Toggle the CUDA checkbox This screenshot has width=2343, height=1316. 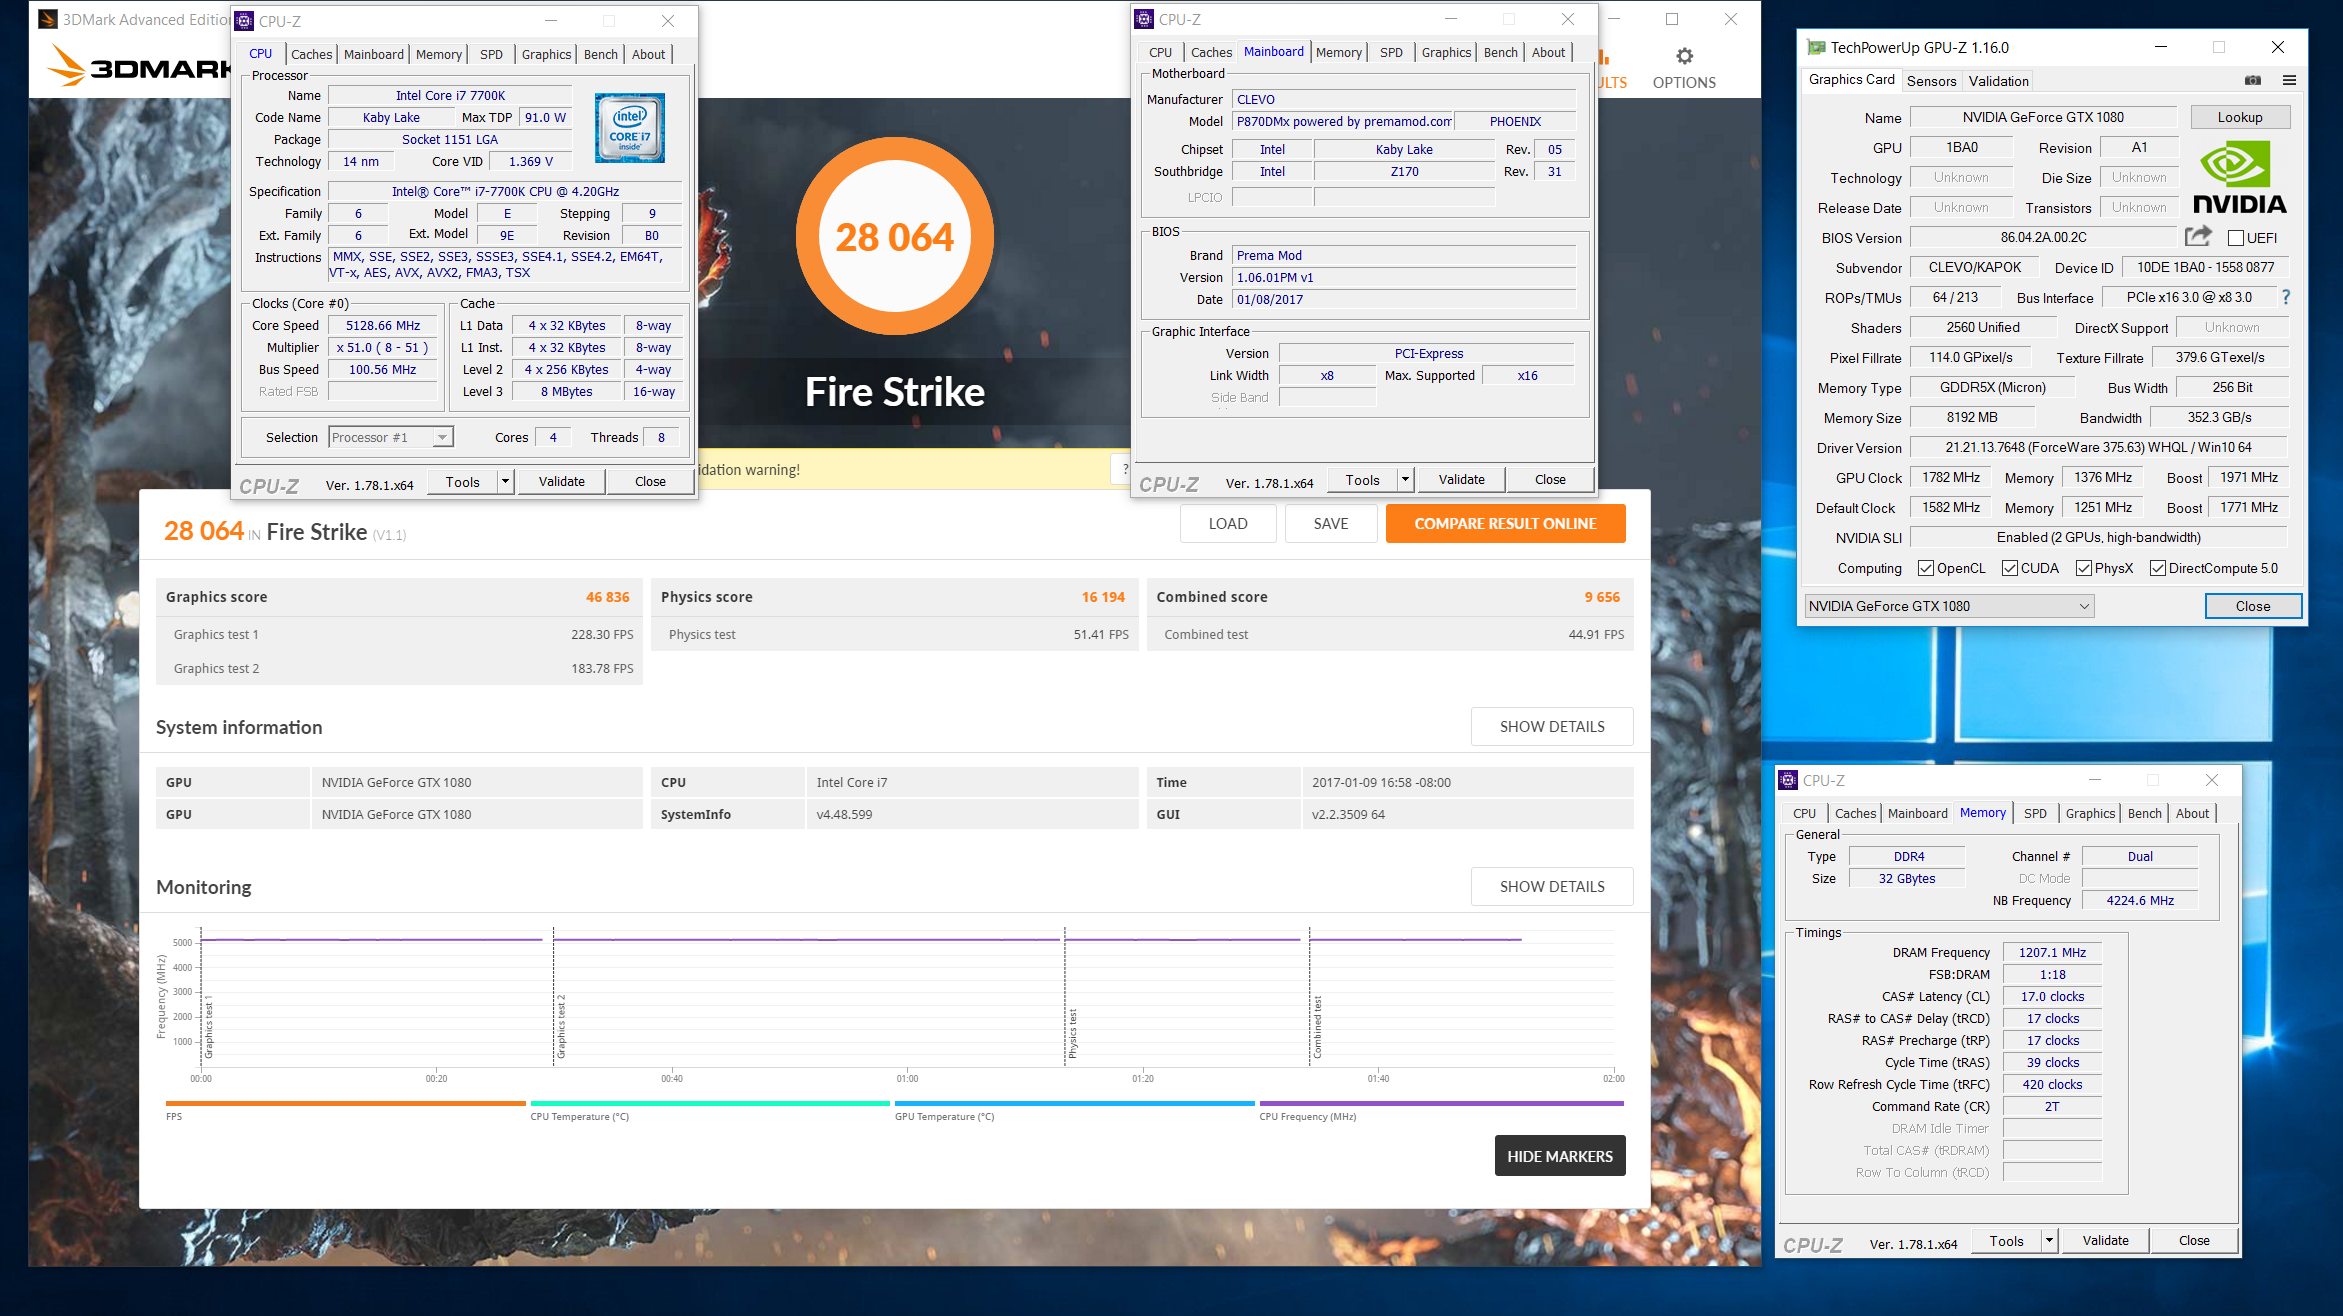pos(2009,568)
